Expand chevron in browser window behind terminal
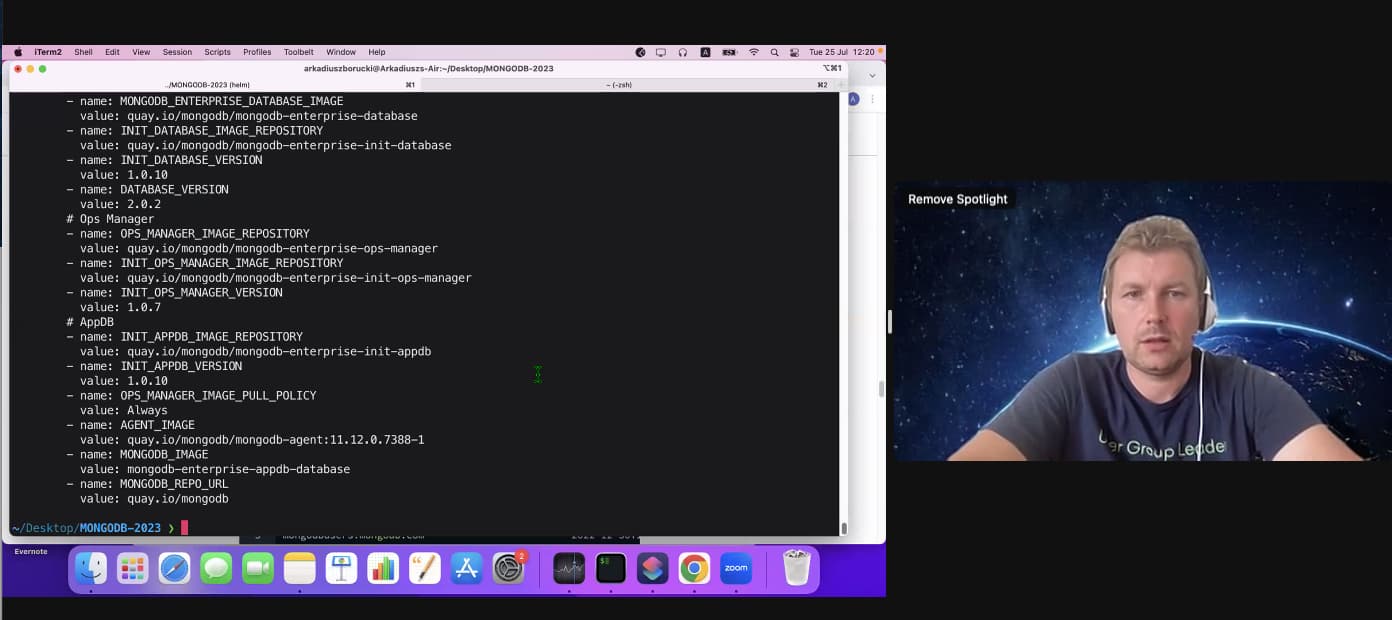 click(x=871, y=75)
